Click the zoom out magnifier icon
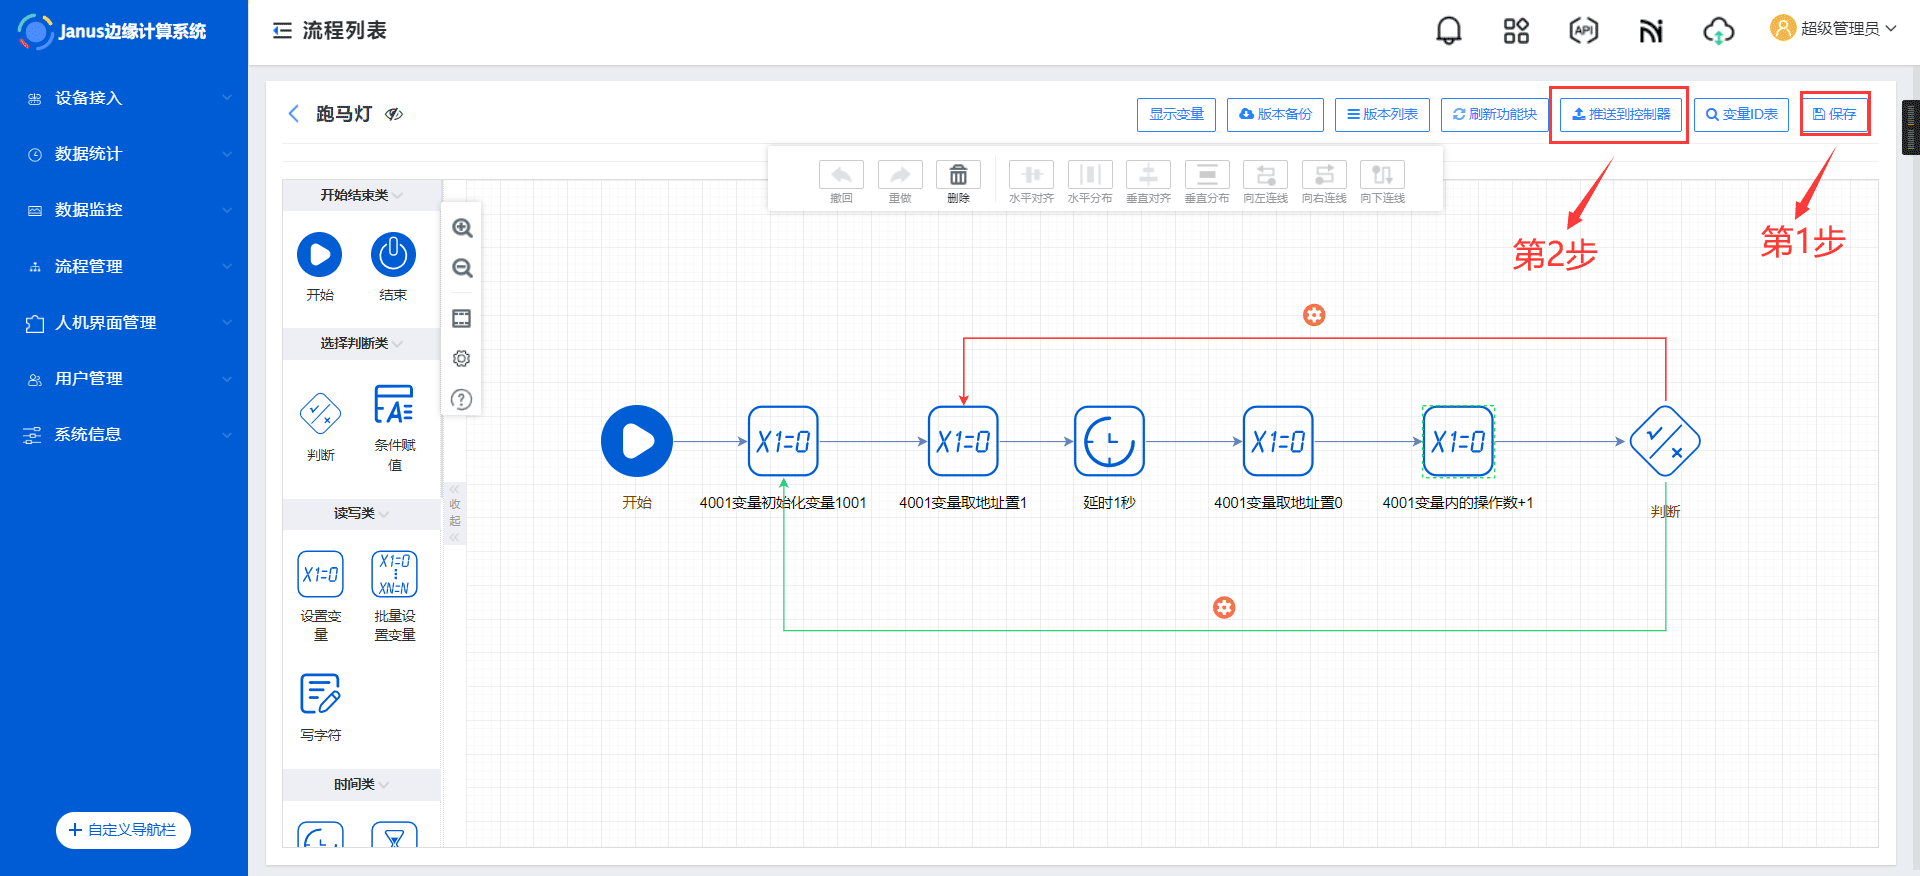The height and width of the screenshot is (876, 1920). click(x=462, y=268)
